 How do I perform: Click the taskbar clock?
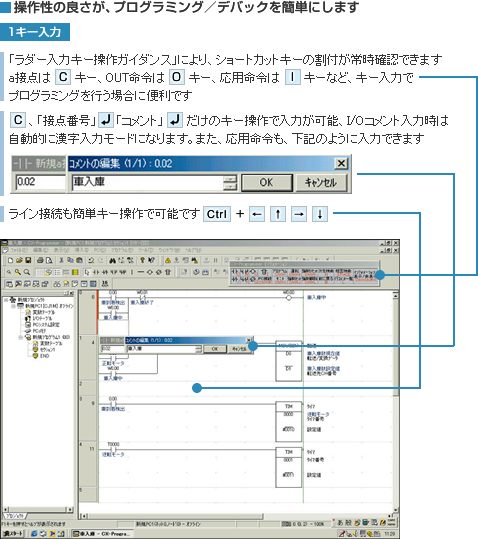[x=389, y=534]
